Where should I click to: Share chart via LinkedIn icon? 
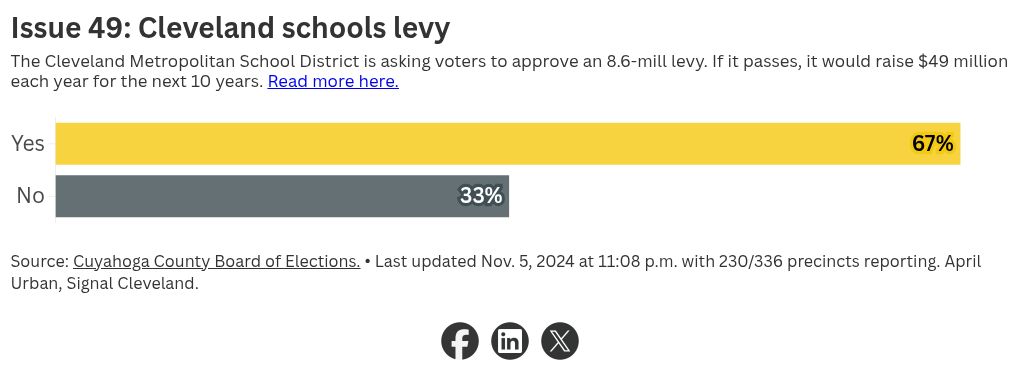510,341
